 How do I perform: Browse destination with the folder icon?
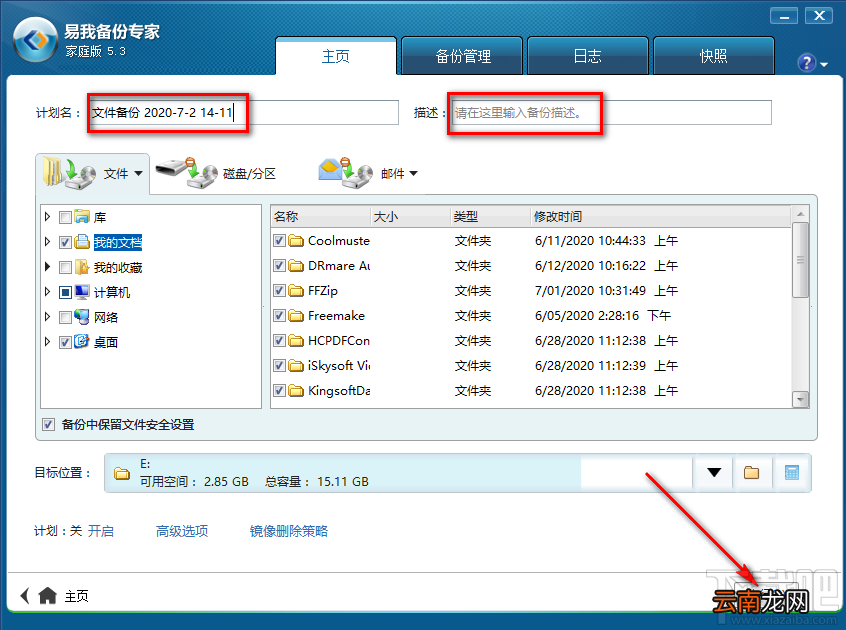[x=752, y=473]
